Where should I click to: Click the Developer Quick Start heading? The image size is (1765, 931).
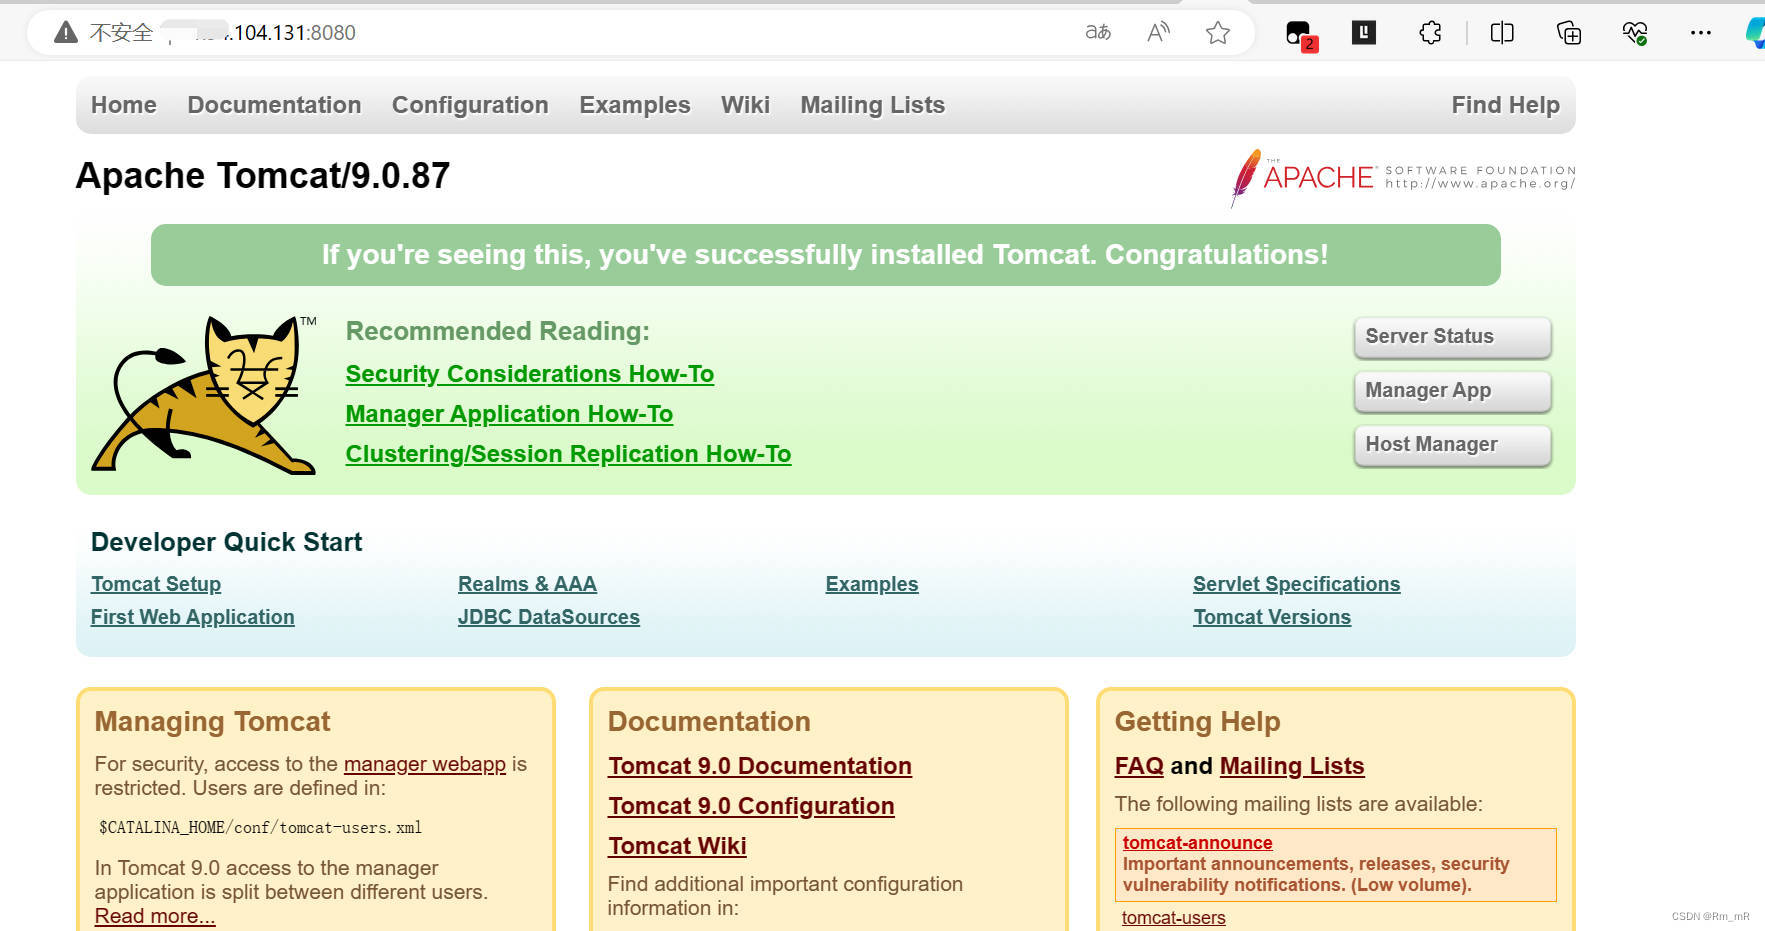[x=226, y=542]
